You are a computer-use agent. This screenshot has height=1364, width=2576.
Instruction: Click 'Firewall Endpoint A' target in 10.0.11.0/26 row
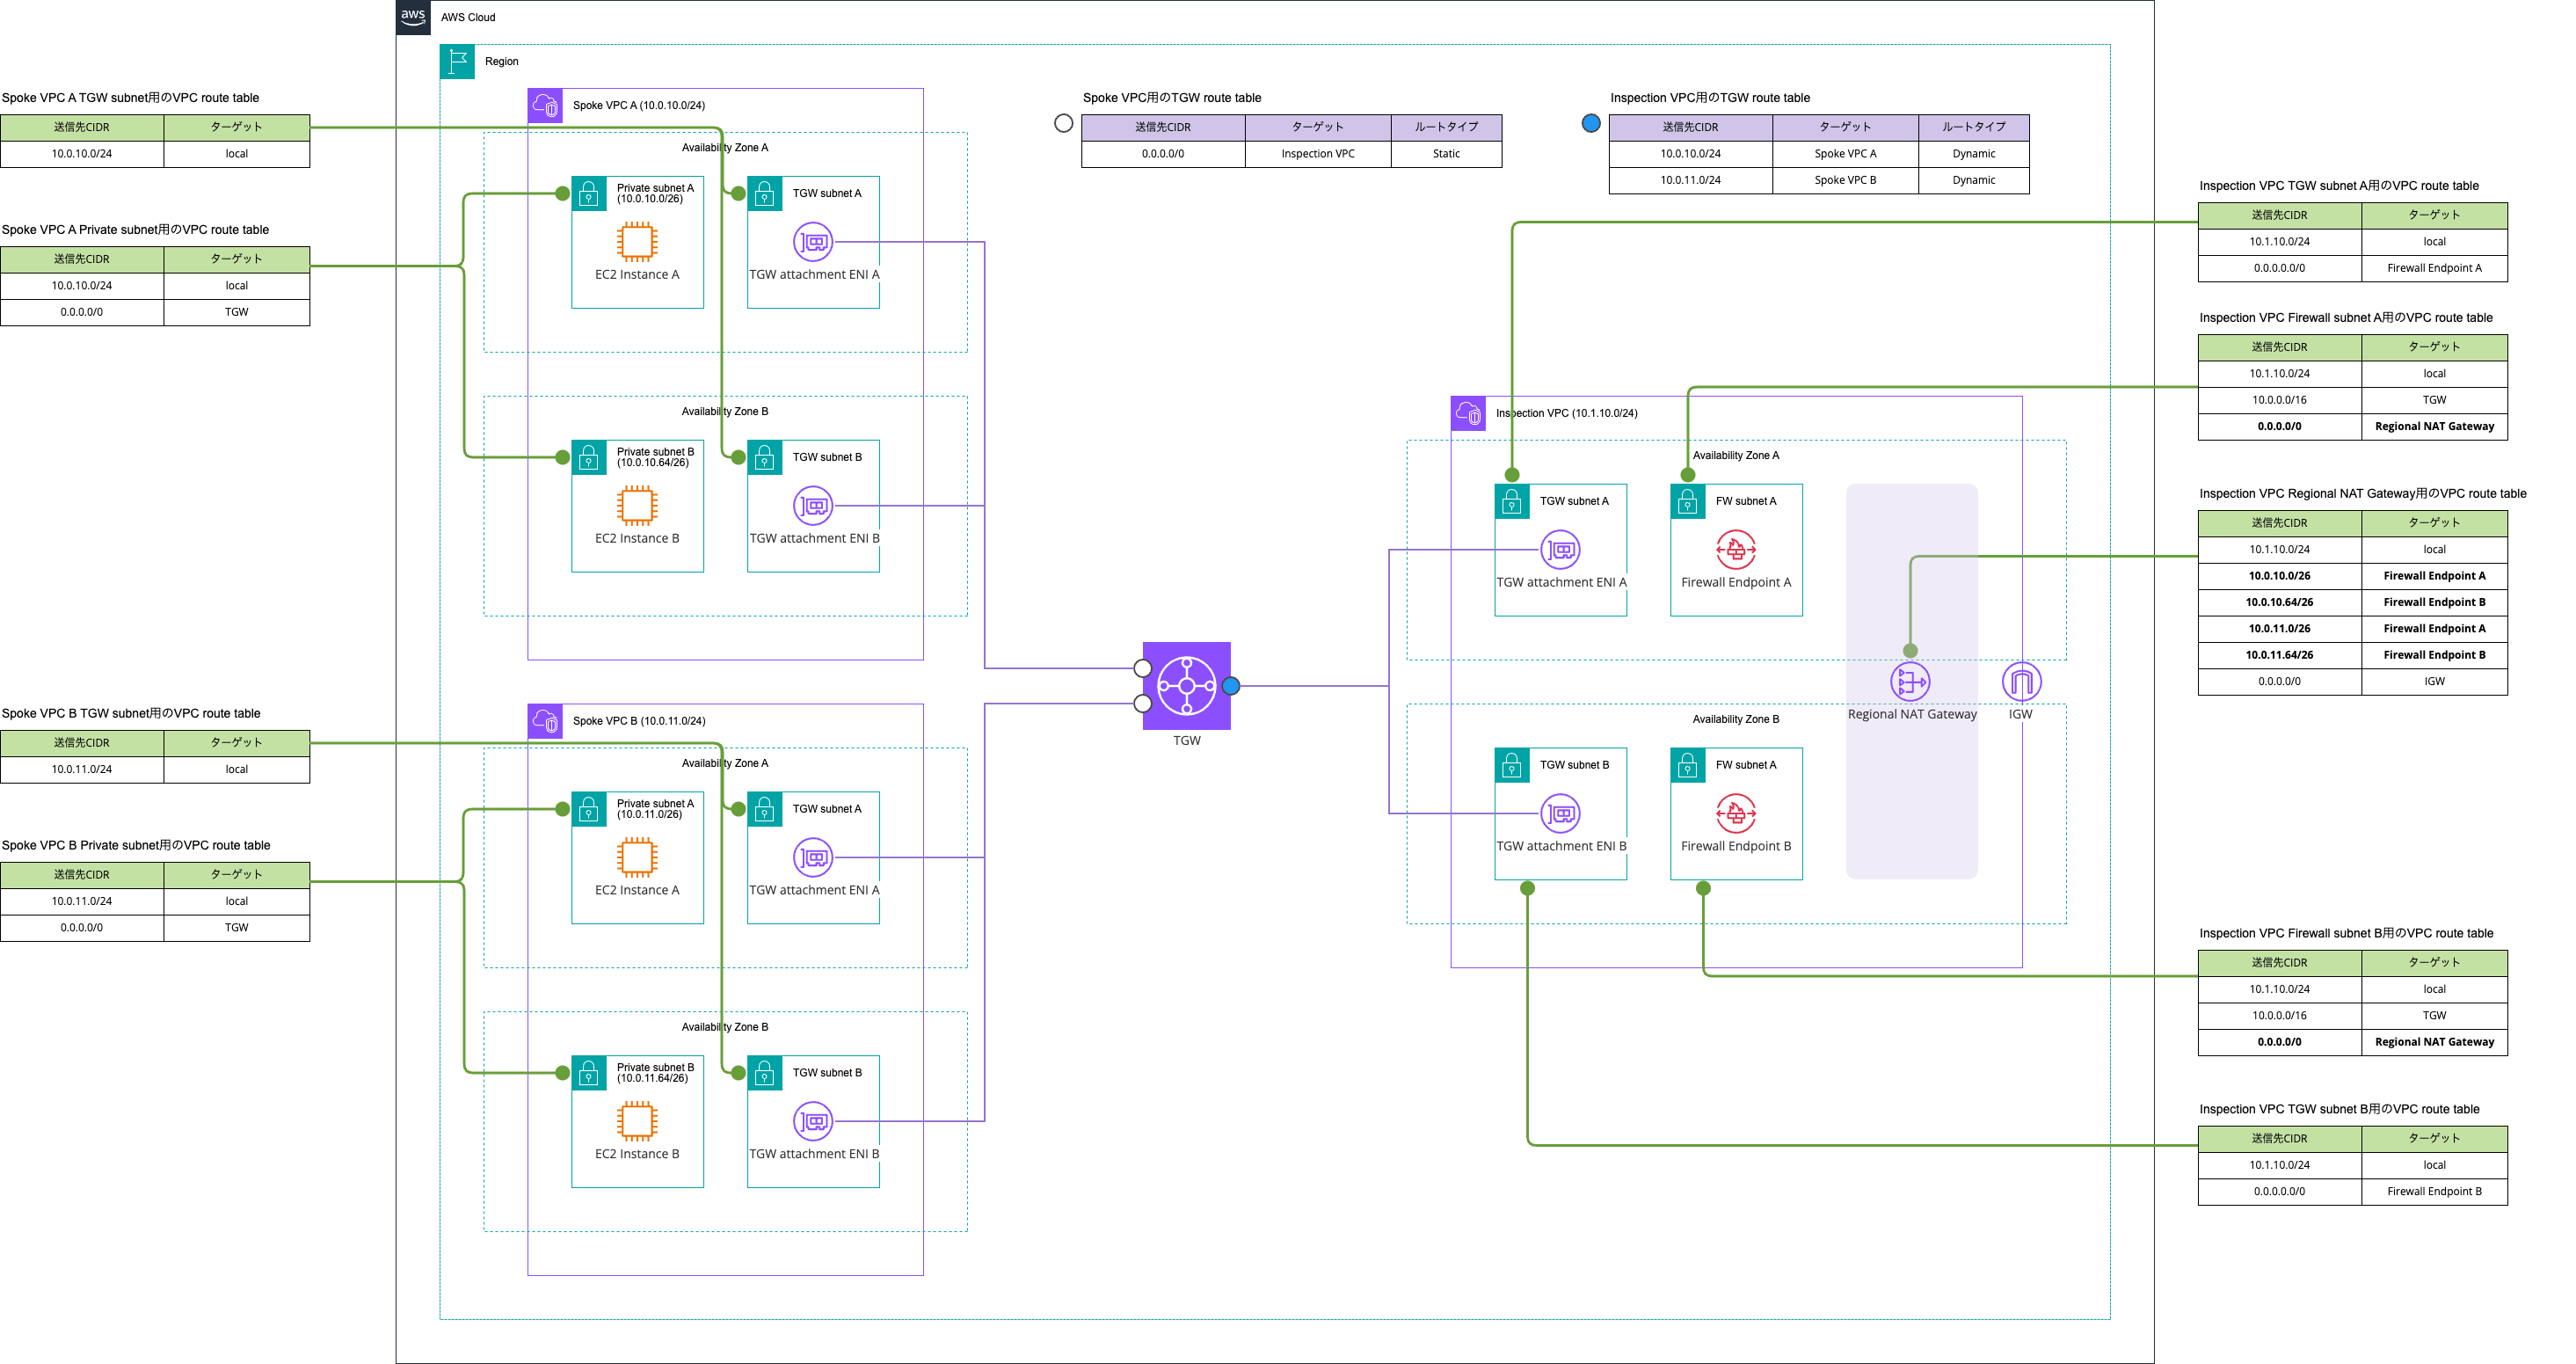click(2434, 629)
